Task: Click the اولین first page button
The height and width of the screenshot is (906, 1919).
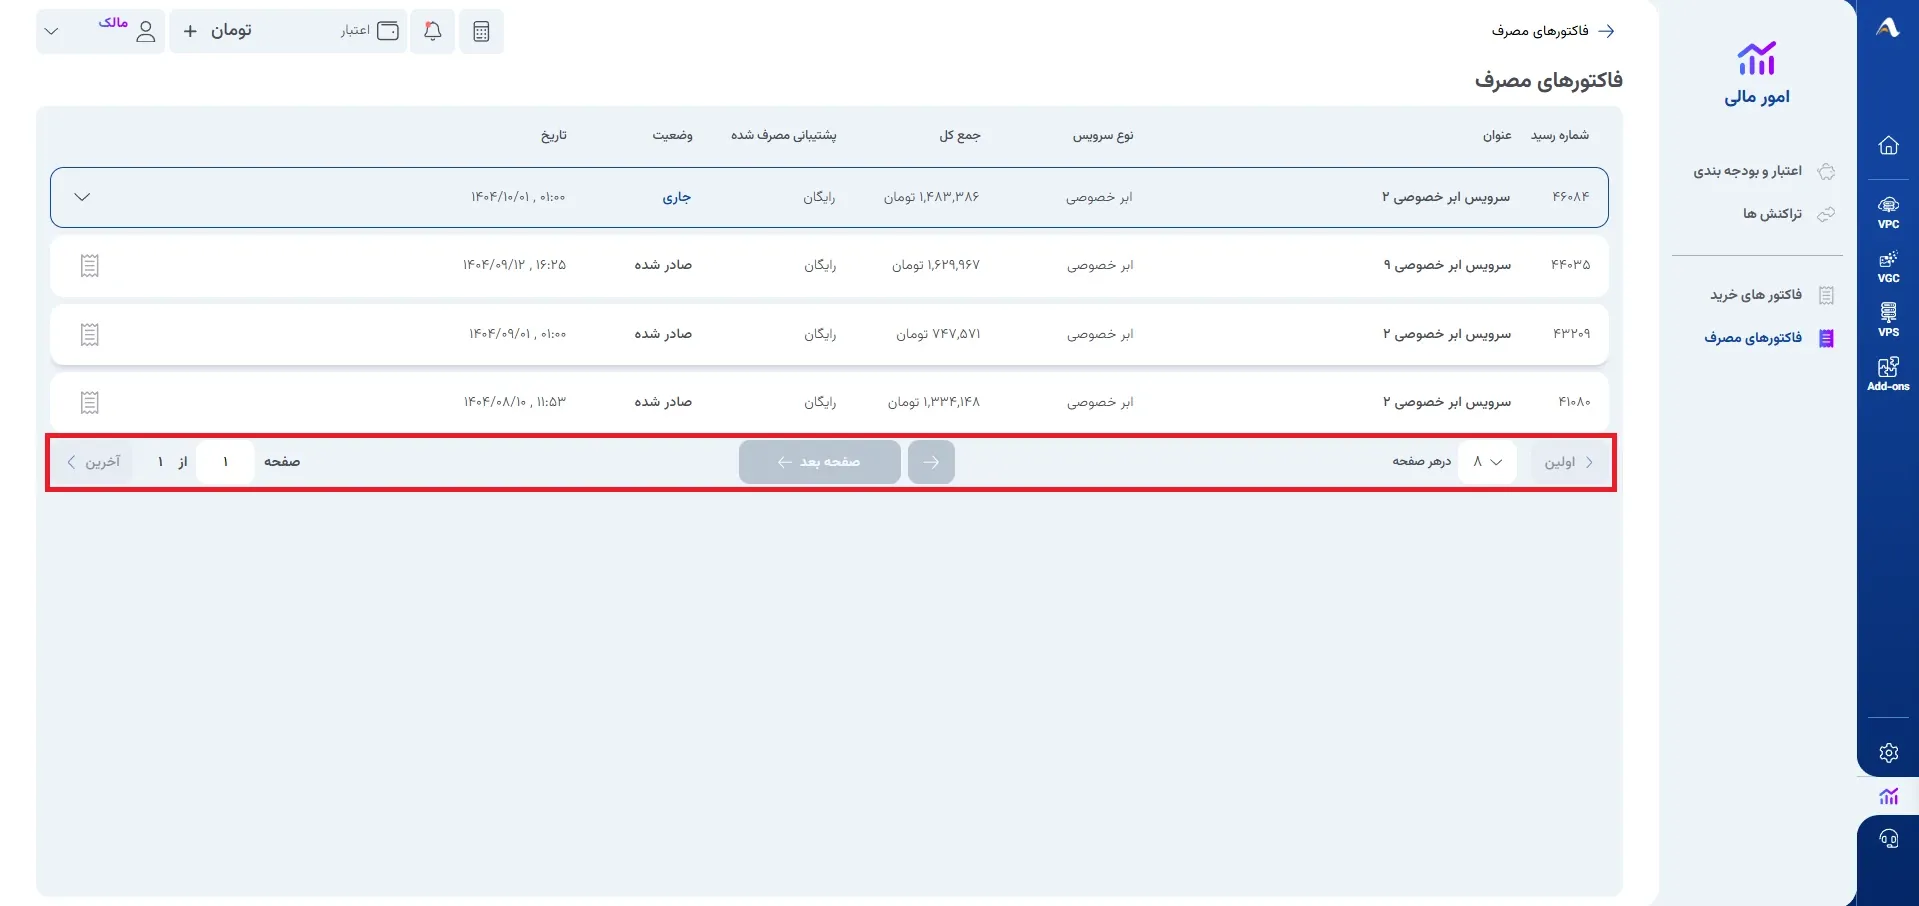Action: coord(1569,462)
